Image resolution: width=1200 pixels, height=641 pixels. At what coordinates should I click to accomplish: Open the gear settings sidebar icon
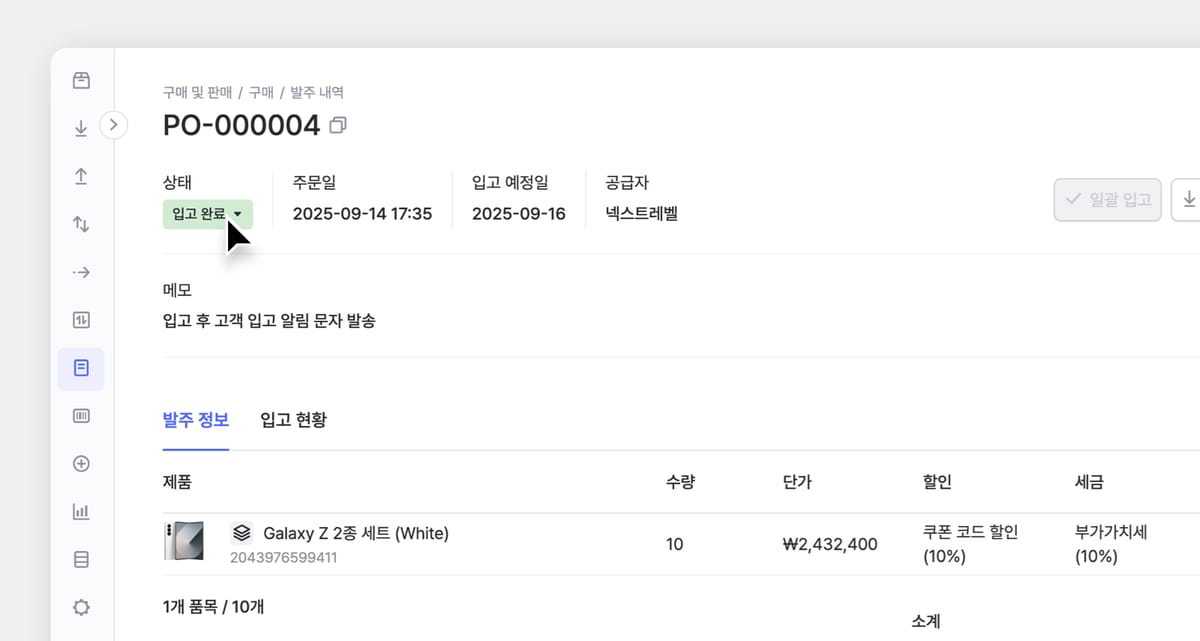[81, 607]
